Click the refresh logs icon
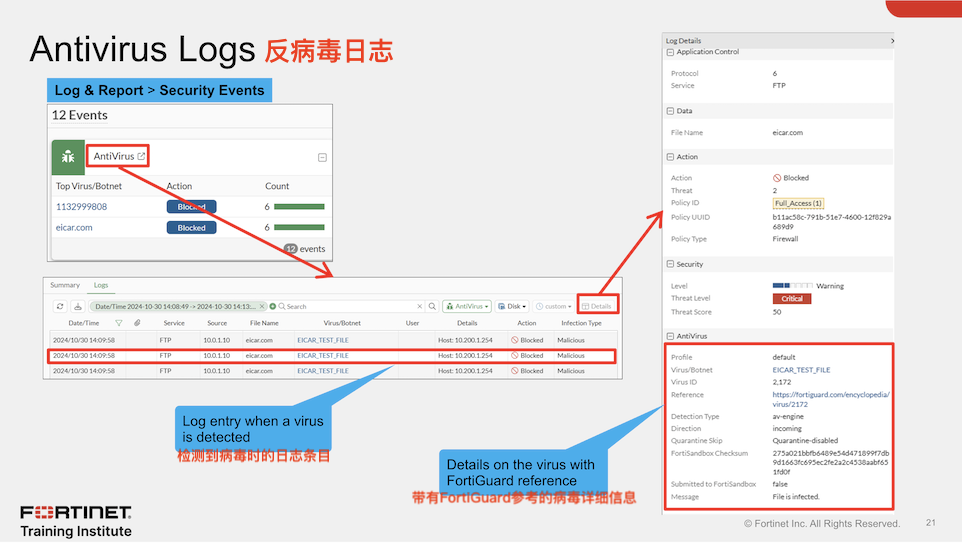 60,306
